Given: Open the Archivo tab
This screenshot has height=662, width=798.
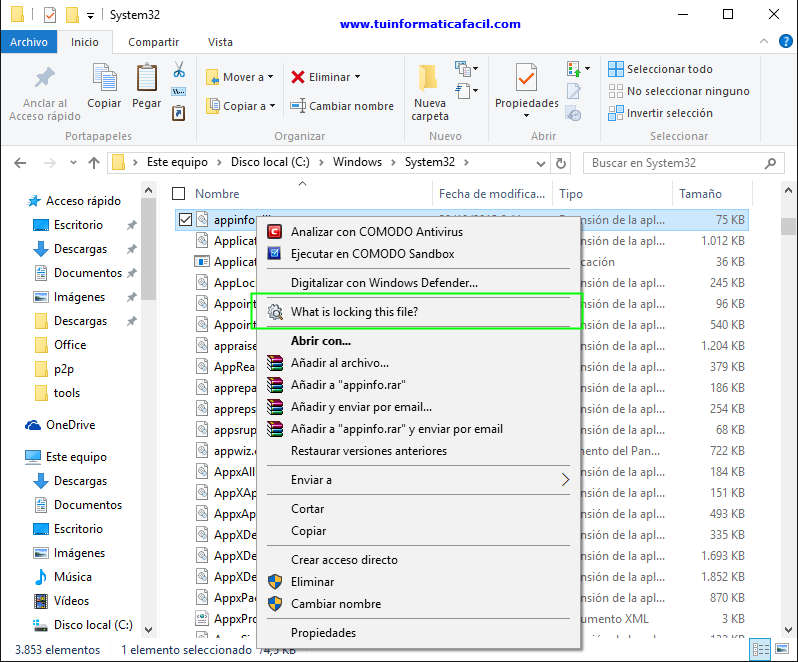Looking at the screenshot, I should (x=28, y=42).
